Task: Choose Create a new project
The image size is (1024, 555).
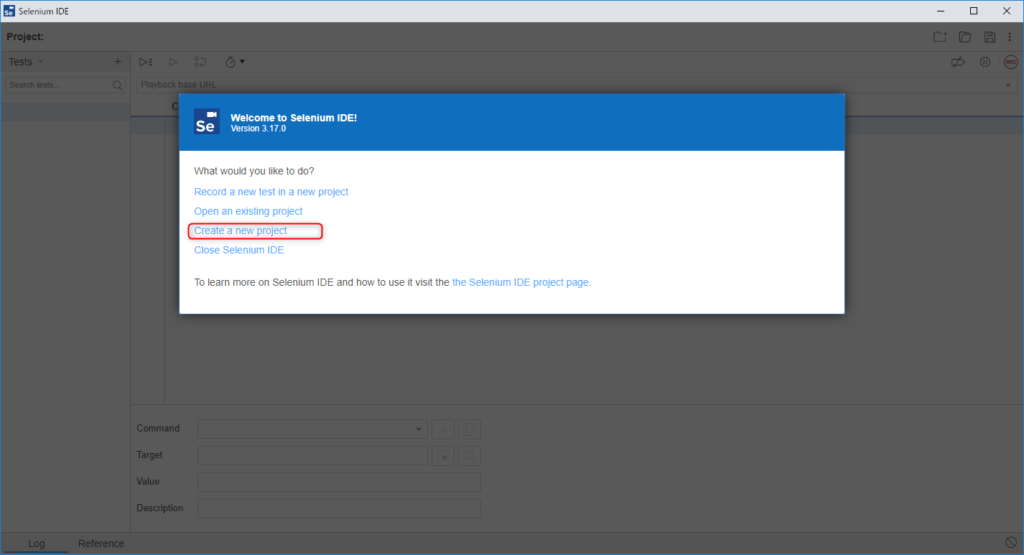Action: click(240, 230)
